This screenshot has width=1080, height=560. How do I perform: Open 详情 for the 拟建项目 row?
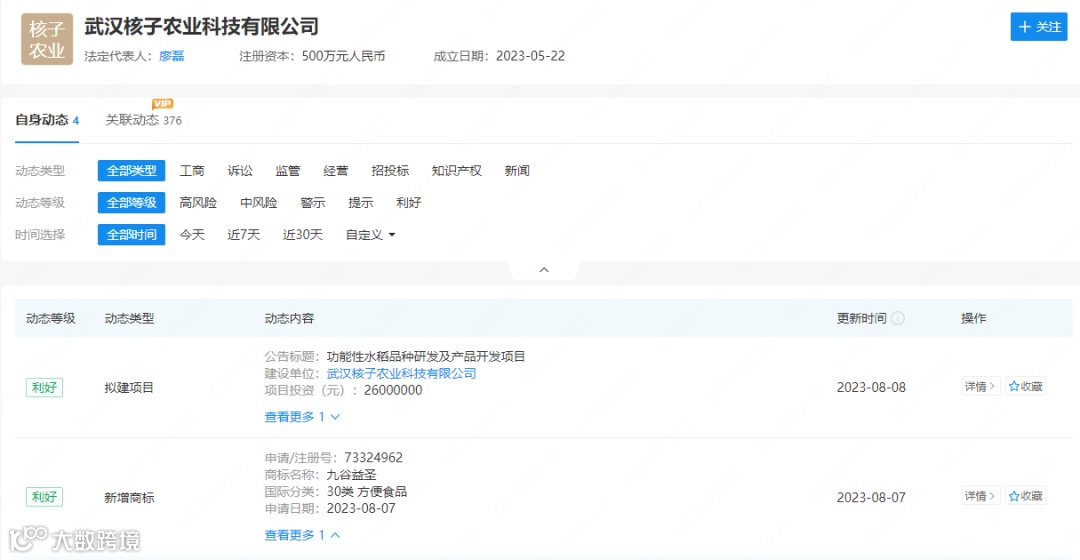[x=980, y=386]
